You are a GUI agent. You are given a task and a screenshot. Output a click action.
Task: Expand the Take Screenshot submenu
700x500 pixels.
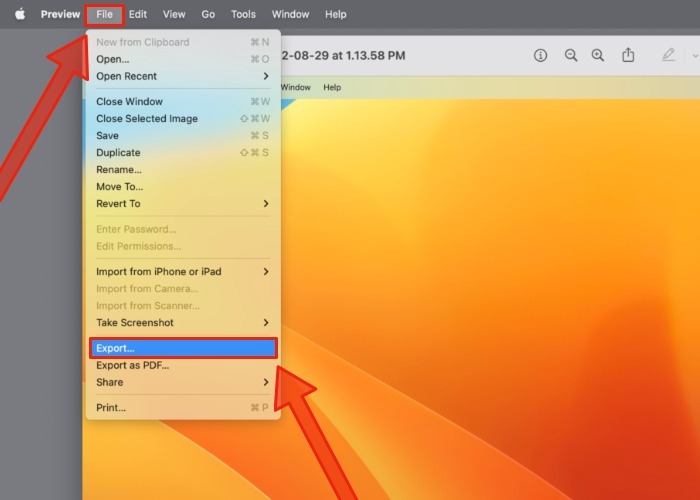[x=183, y=323]
